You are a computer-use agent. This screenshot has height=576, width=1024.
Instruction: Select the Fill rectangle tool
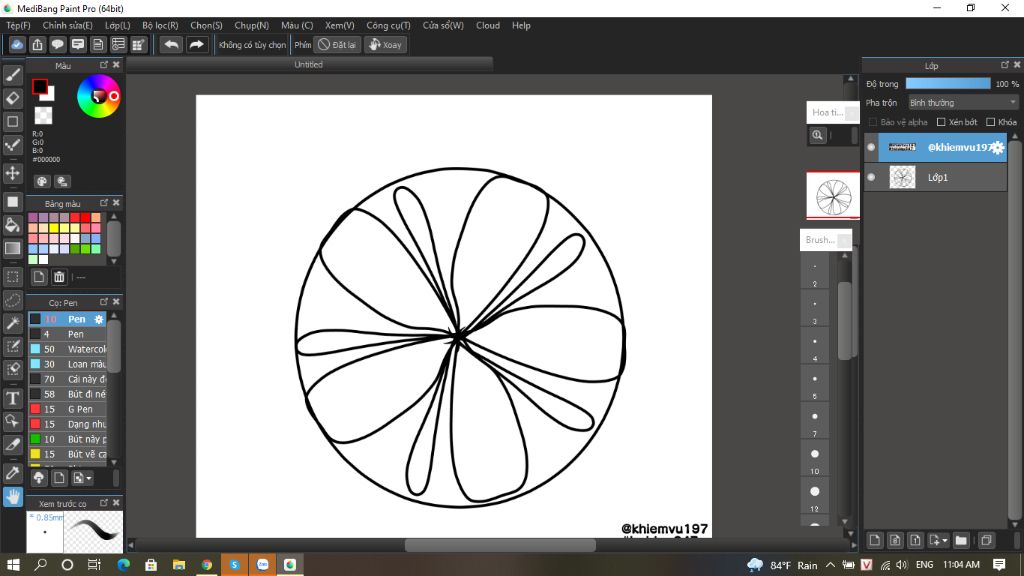pyautogui.click(x=12, y=202)
